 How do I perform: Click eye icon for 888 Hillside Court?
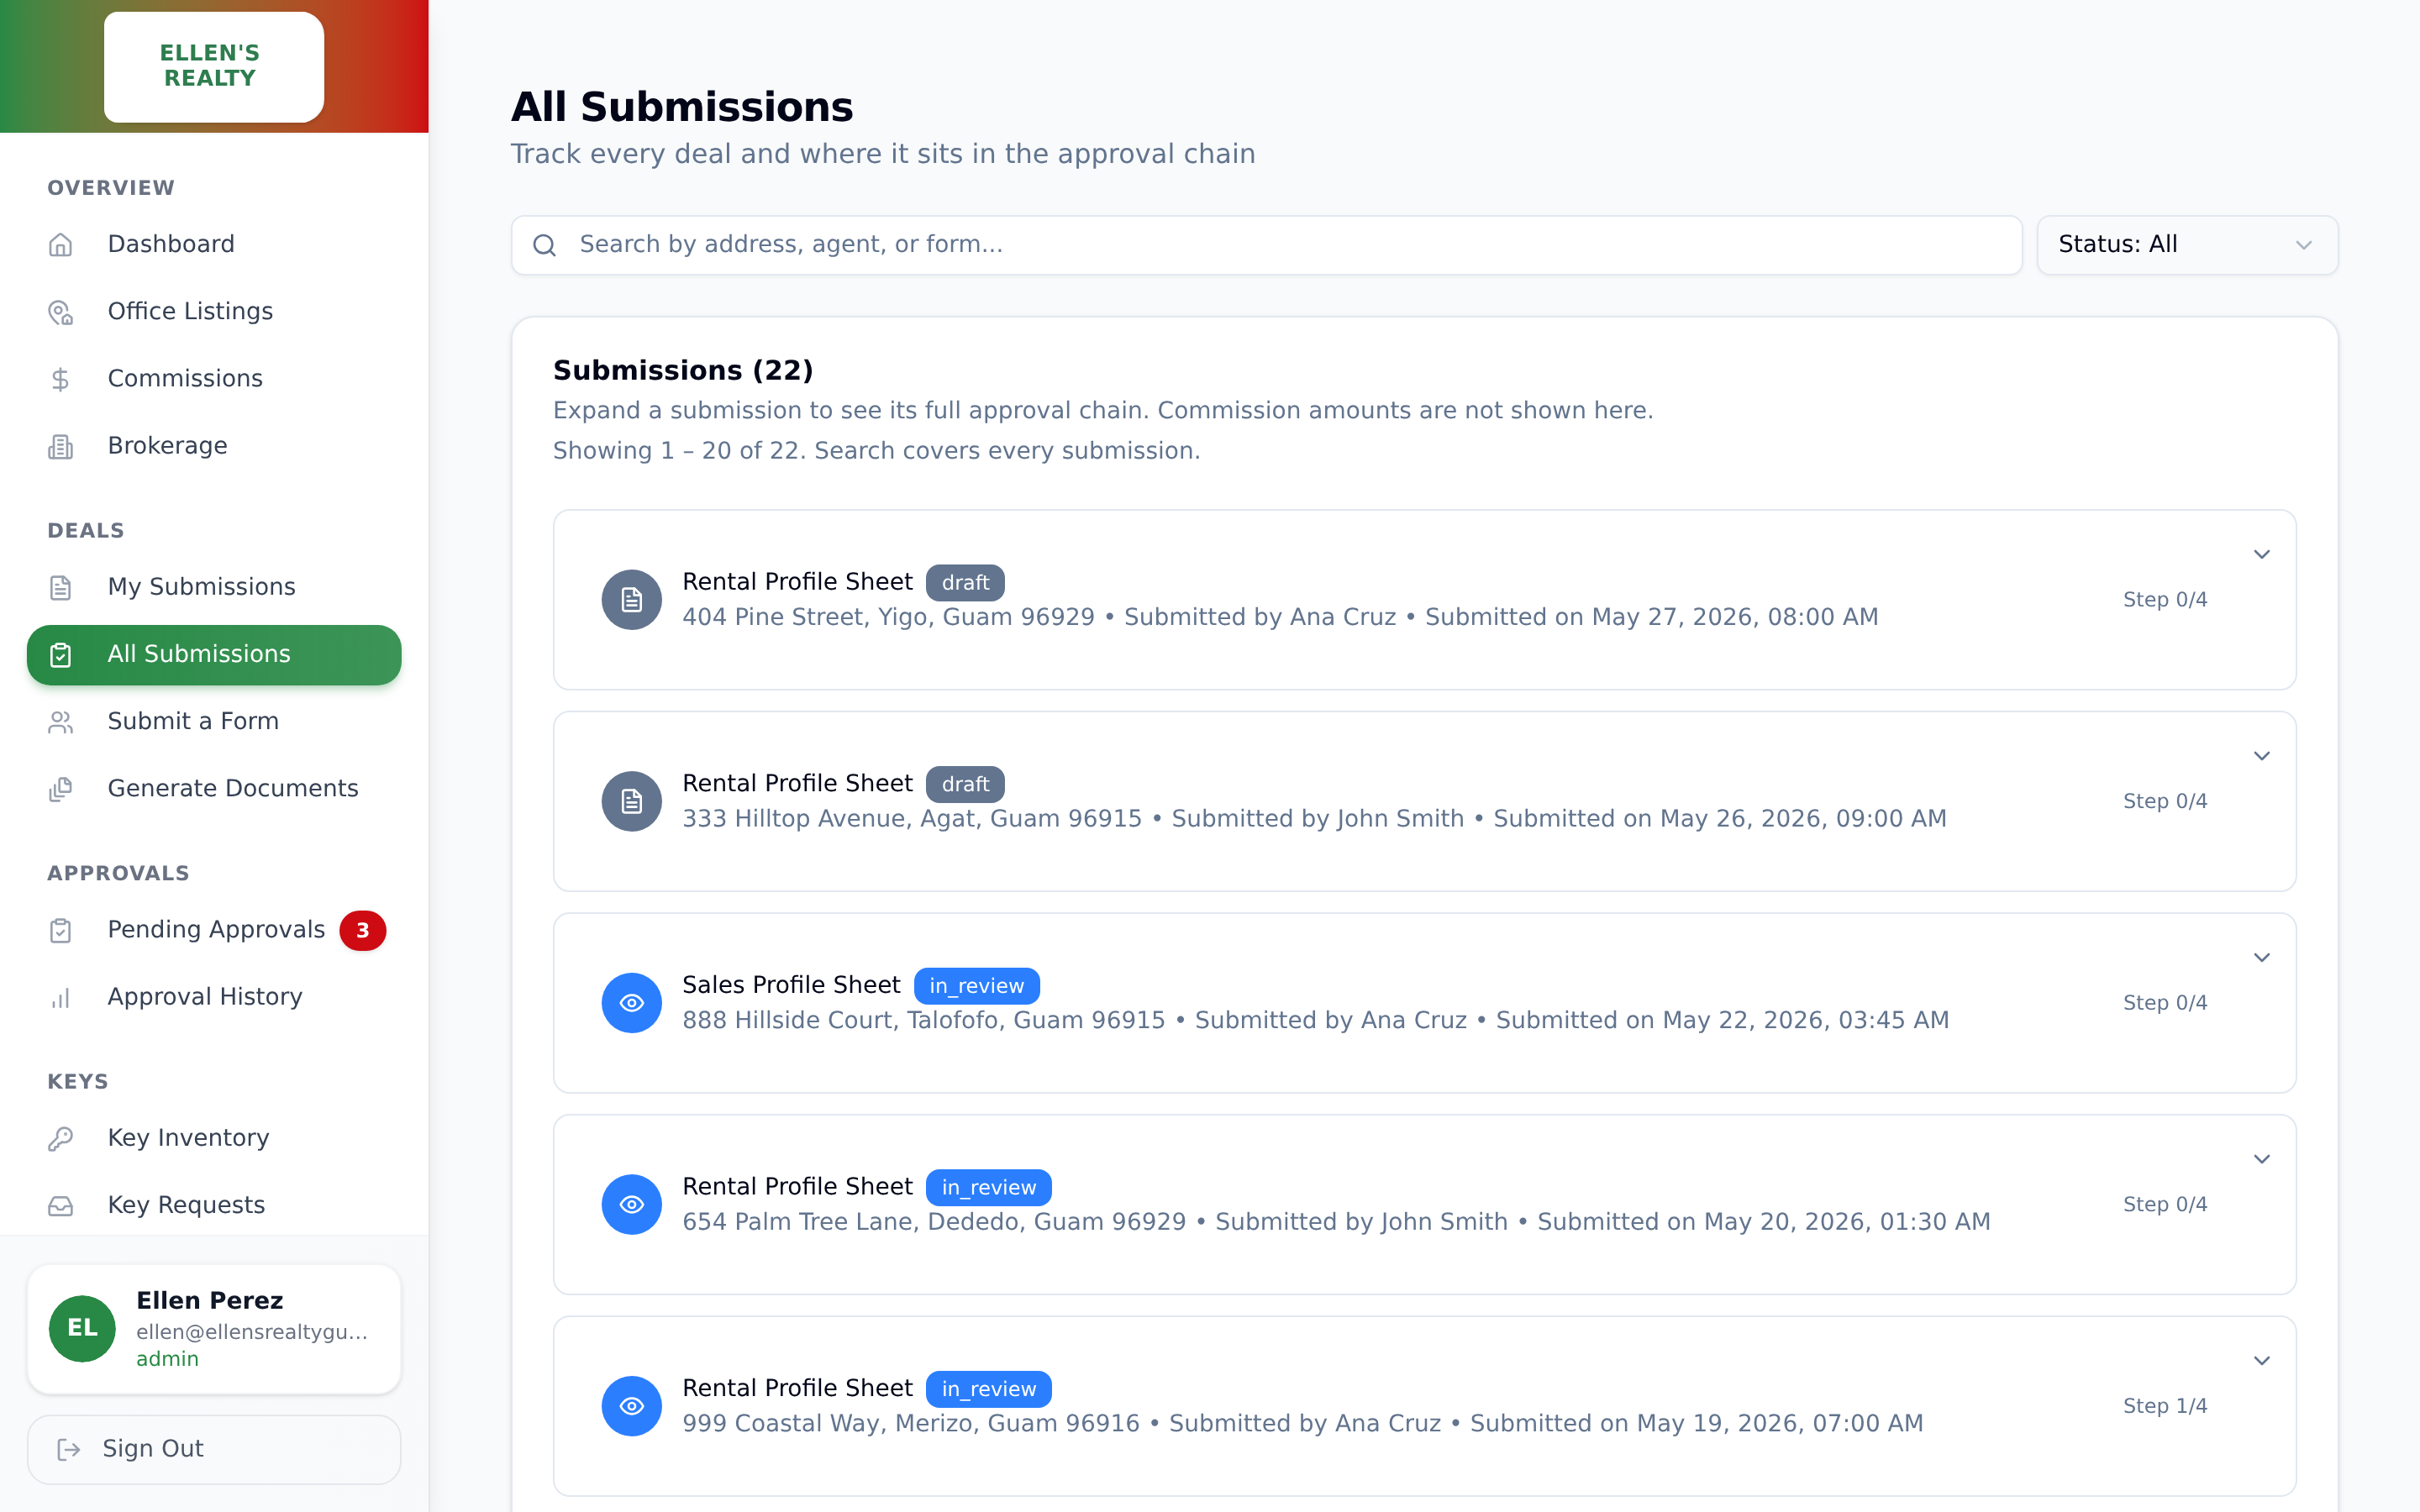point(632,1003)
